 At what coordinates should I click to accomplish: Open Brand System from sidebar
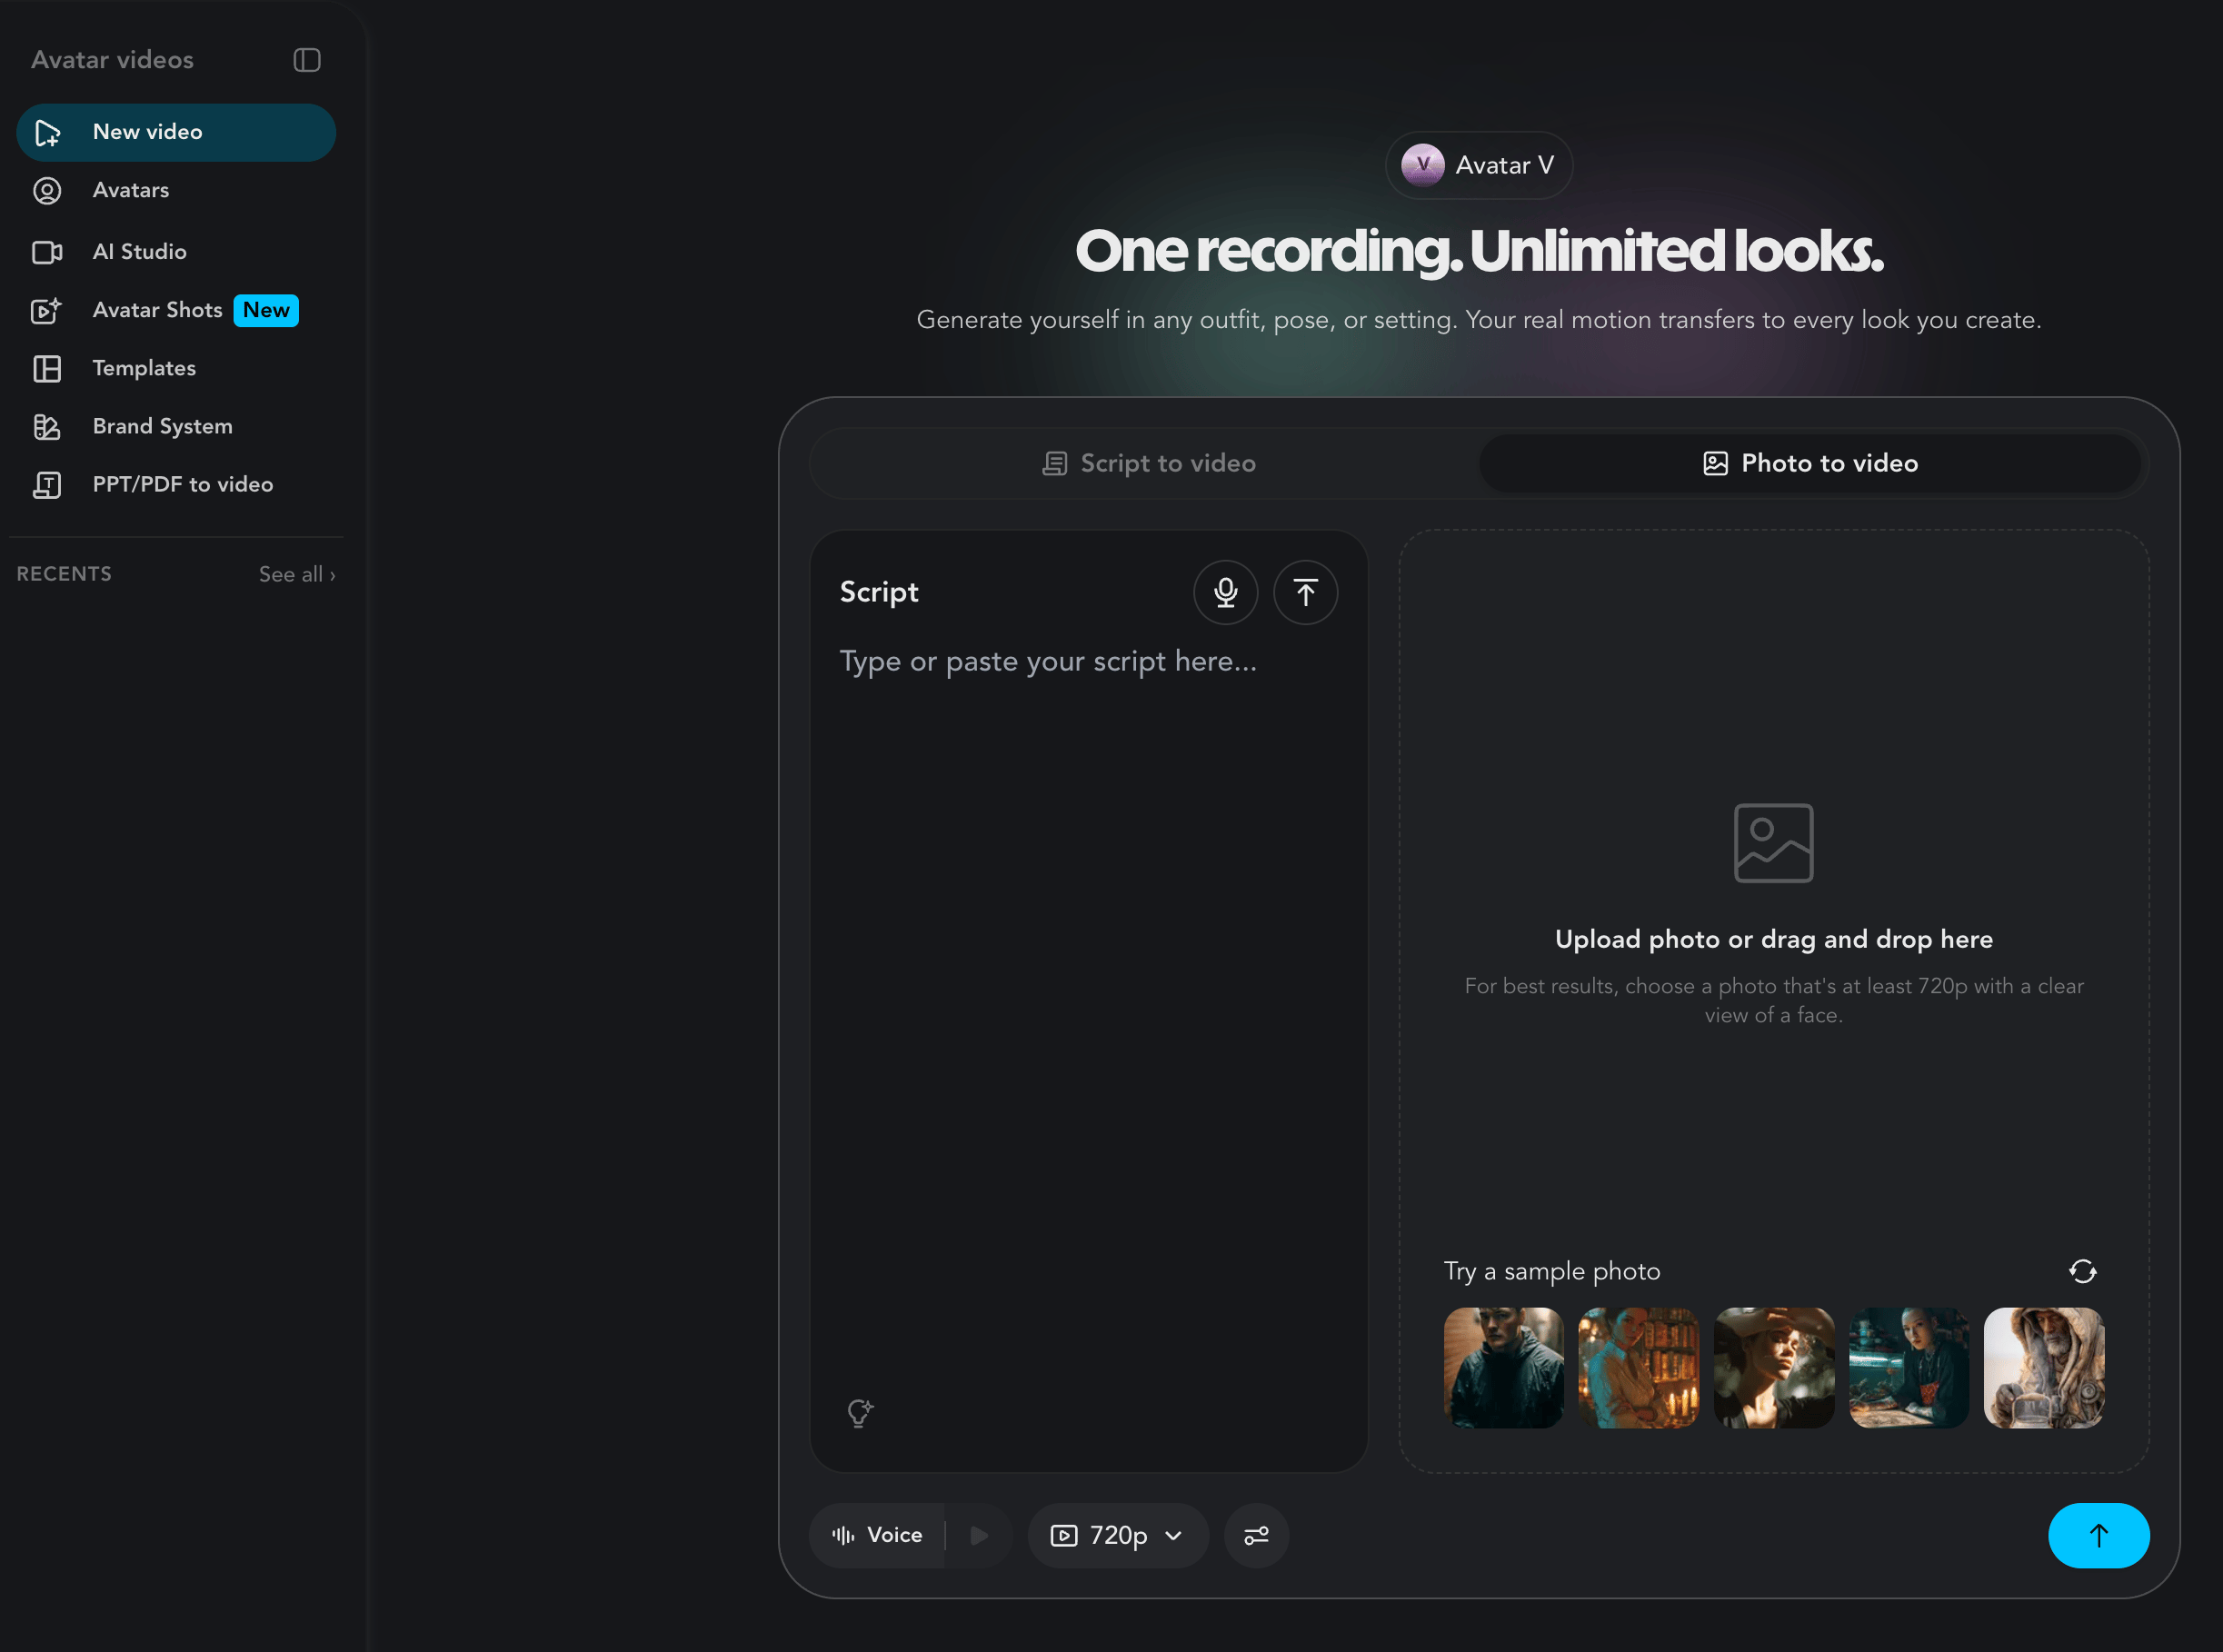(x=162, y=426)
